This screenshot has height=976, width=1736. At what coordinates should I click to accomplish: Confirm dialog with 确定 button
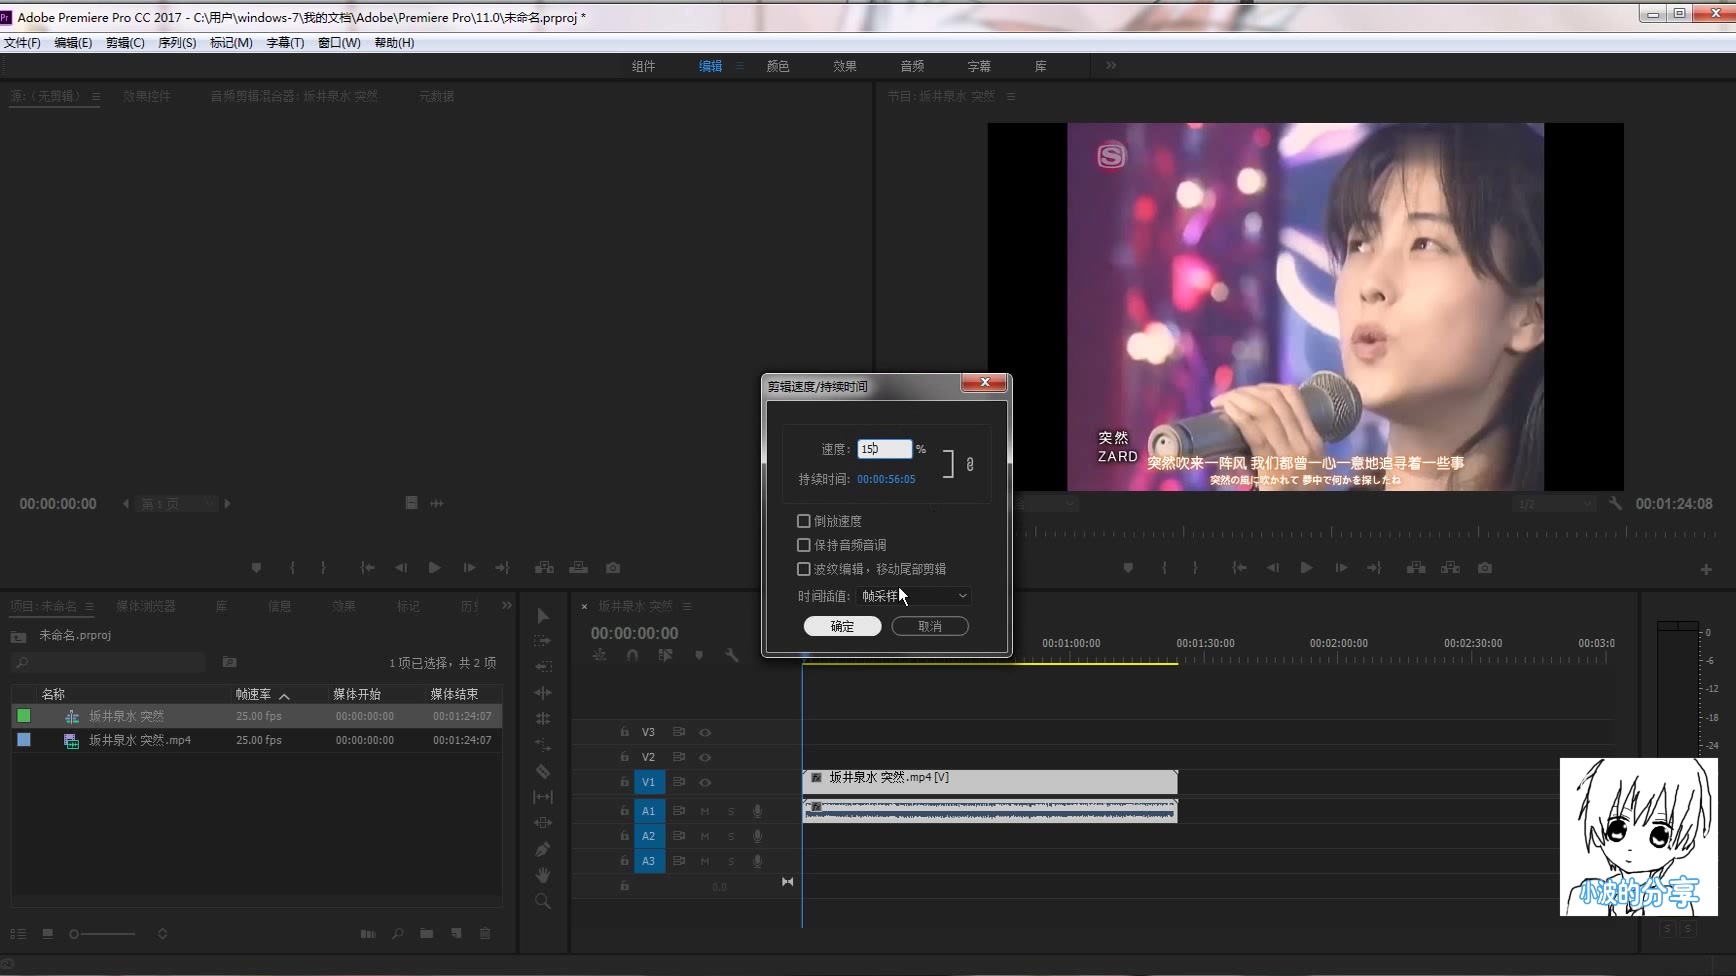coord(842,626)
